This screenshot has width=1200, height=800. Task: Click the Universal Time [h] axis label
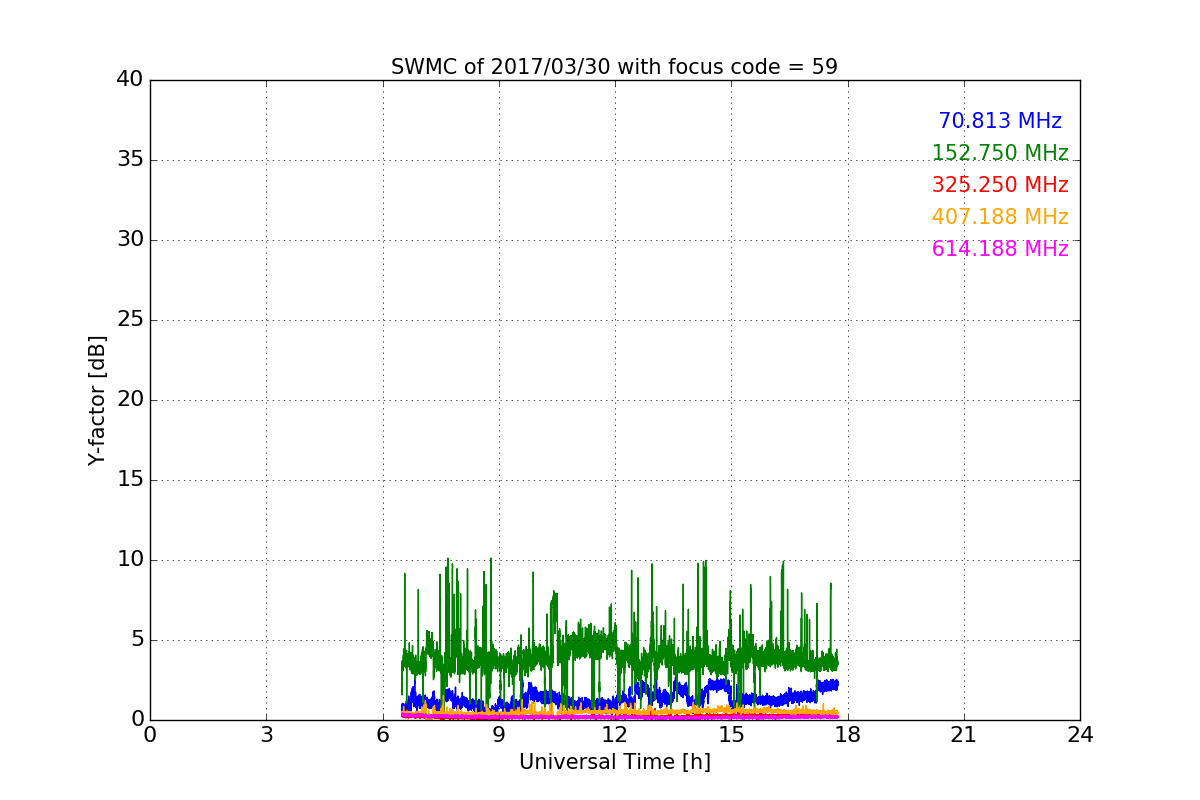click(x=615, y=762)
